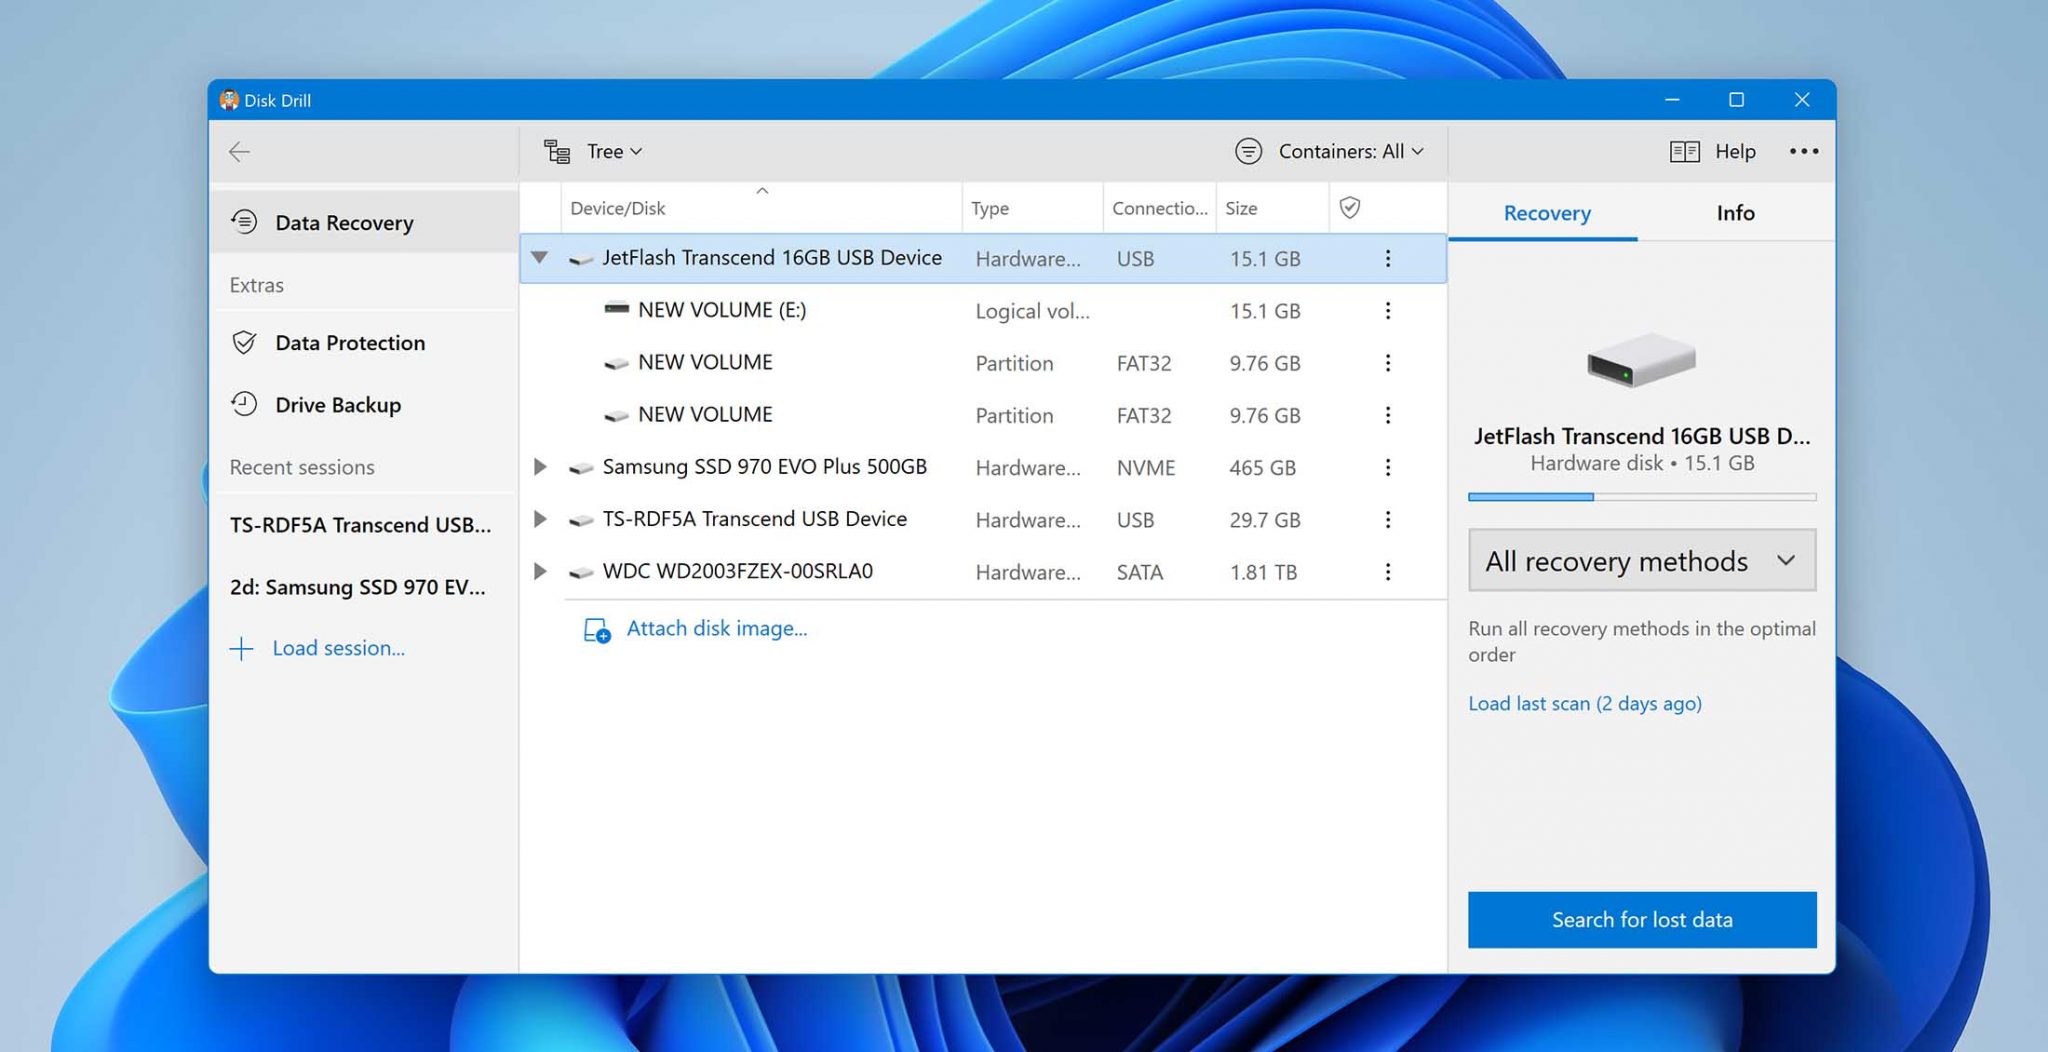The width and height of the screenshot is (2048, 1052).
Task: Click the NVME connection value
Action: tap(1146, 468)
